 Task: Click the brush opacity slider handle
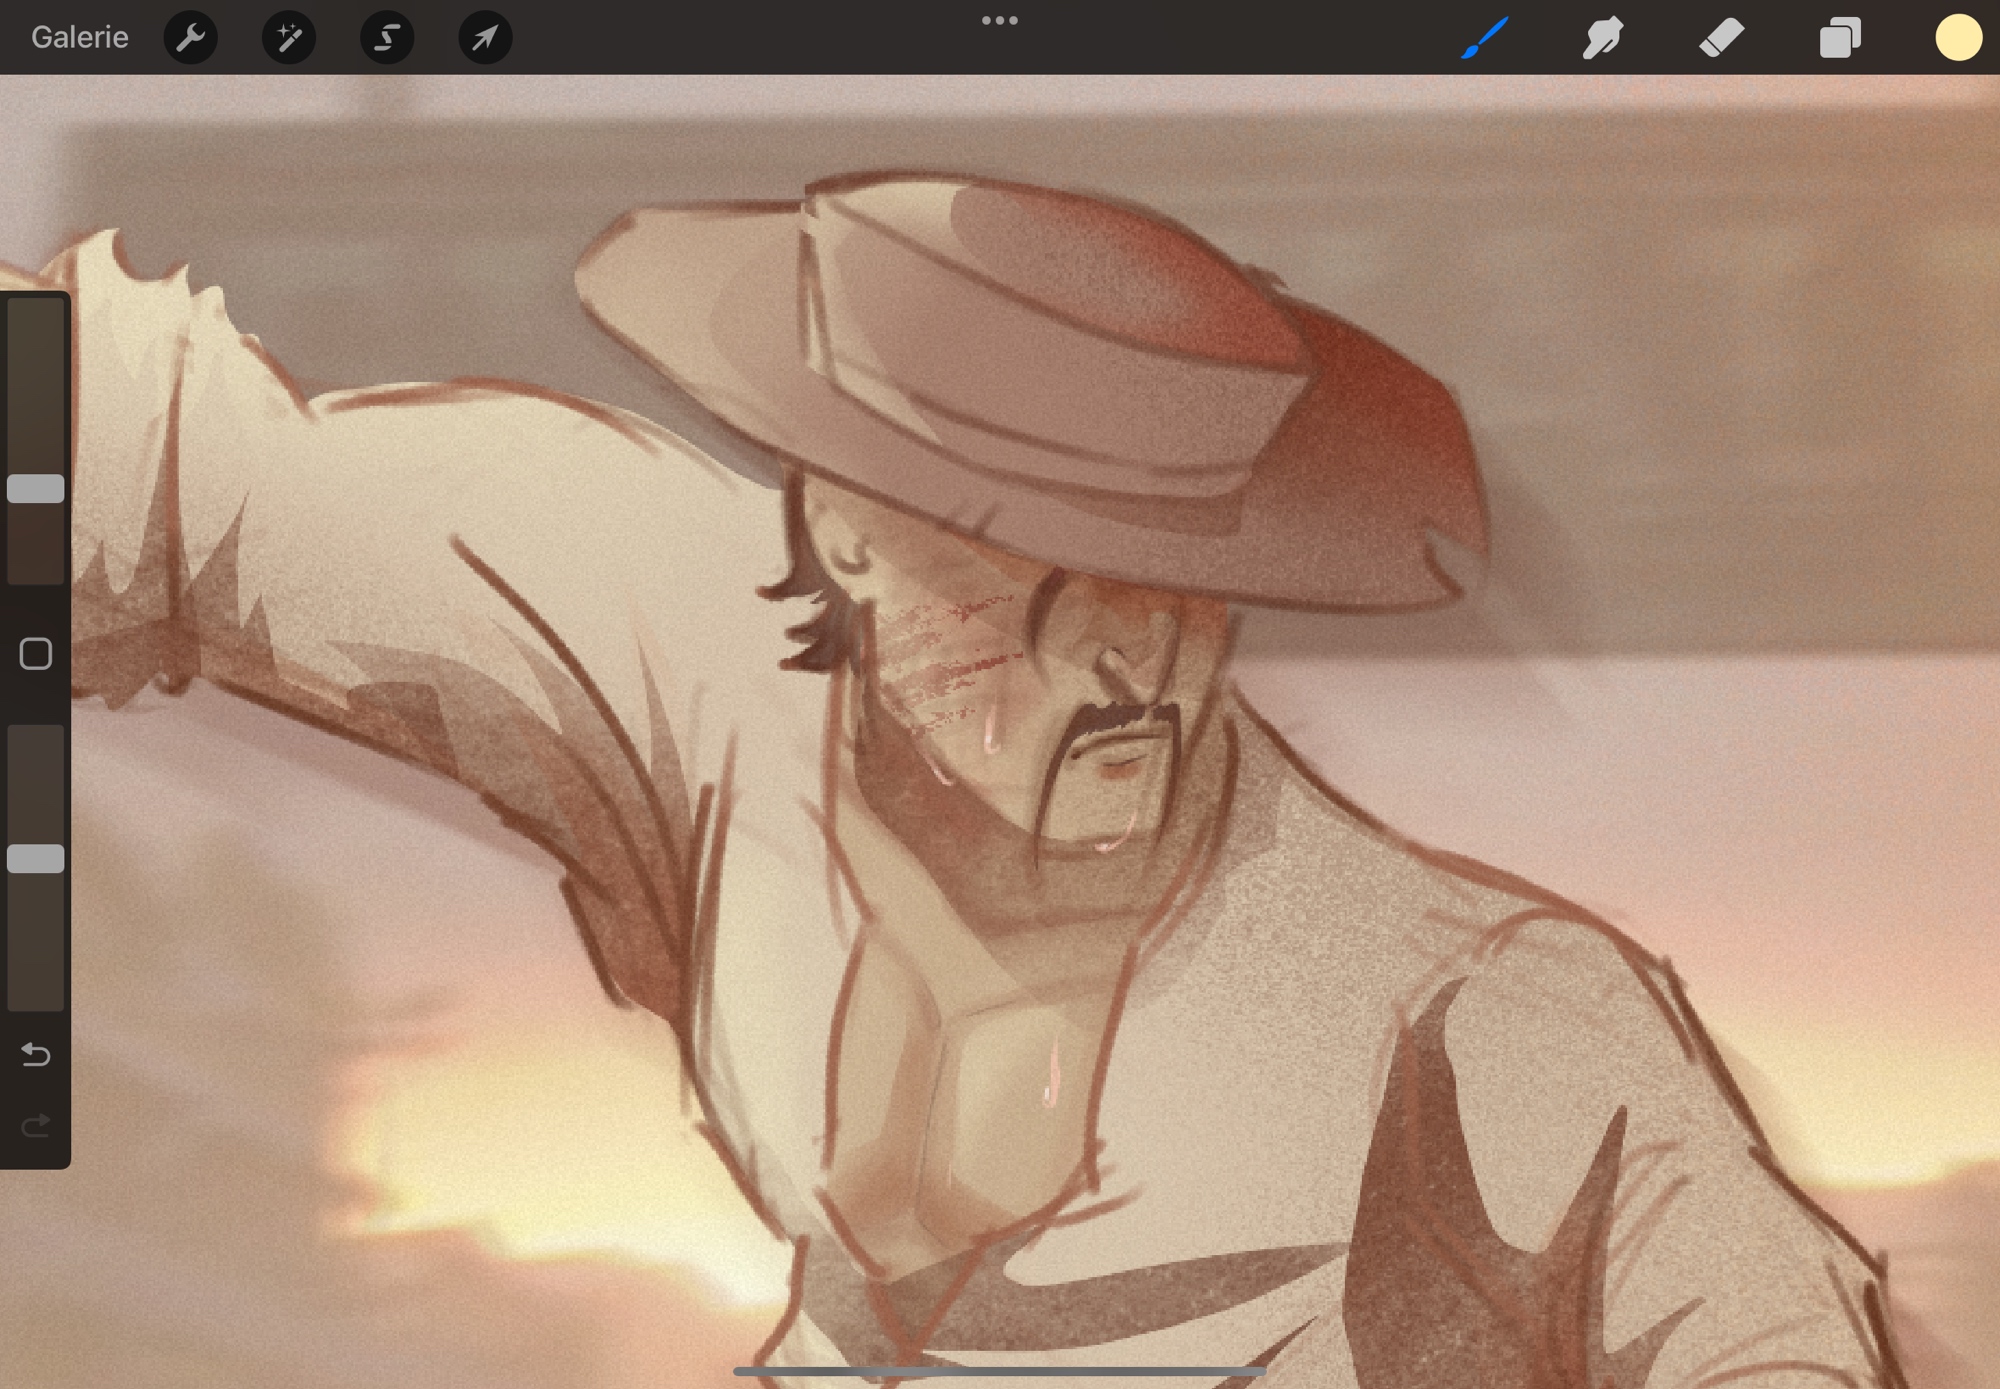[x=36, y=858]
